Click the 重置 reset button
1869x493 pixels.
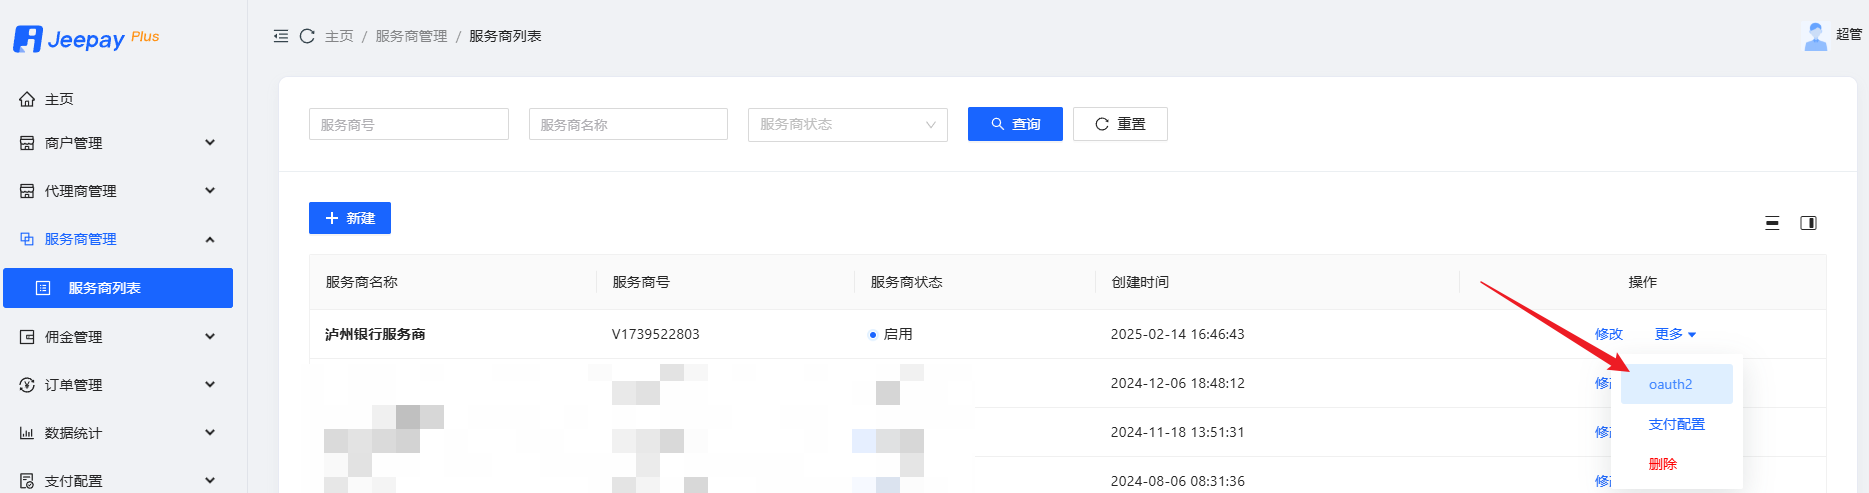pos(1120,124)
